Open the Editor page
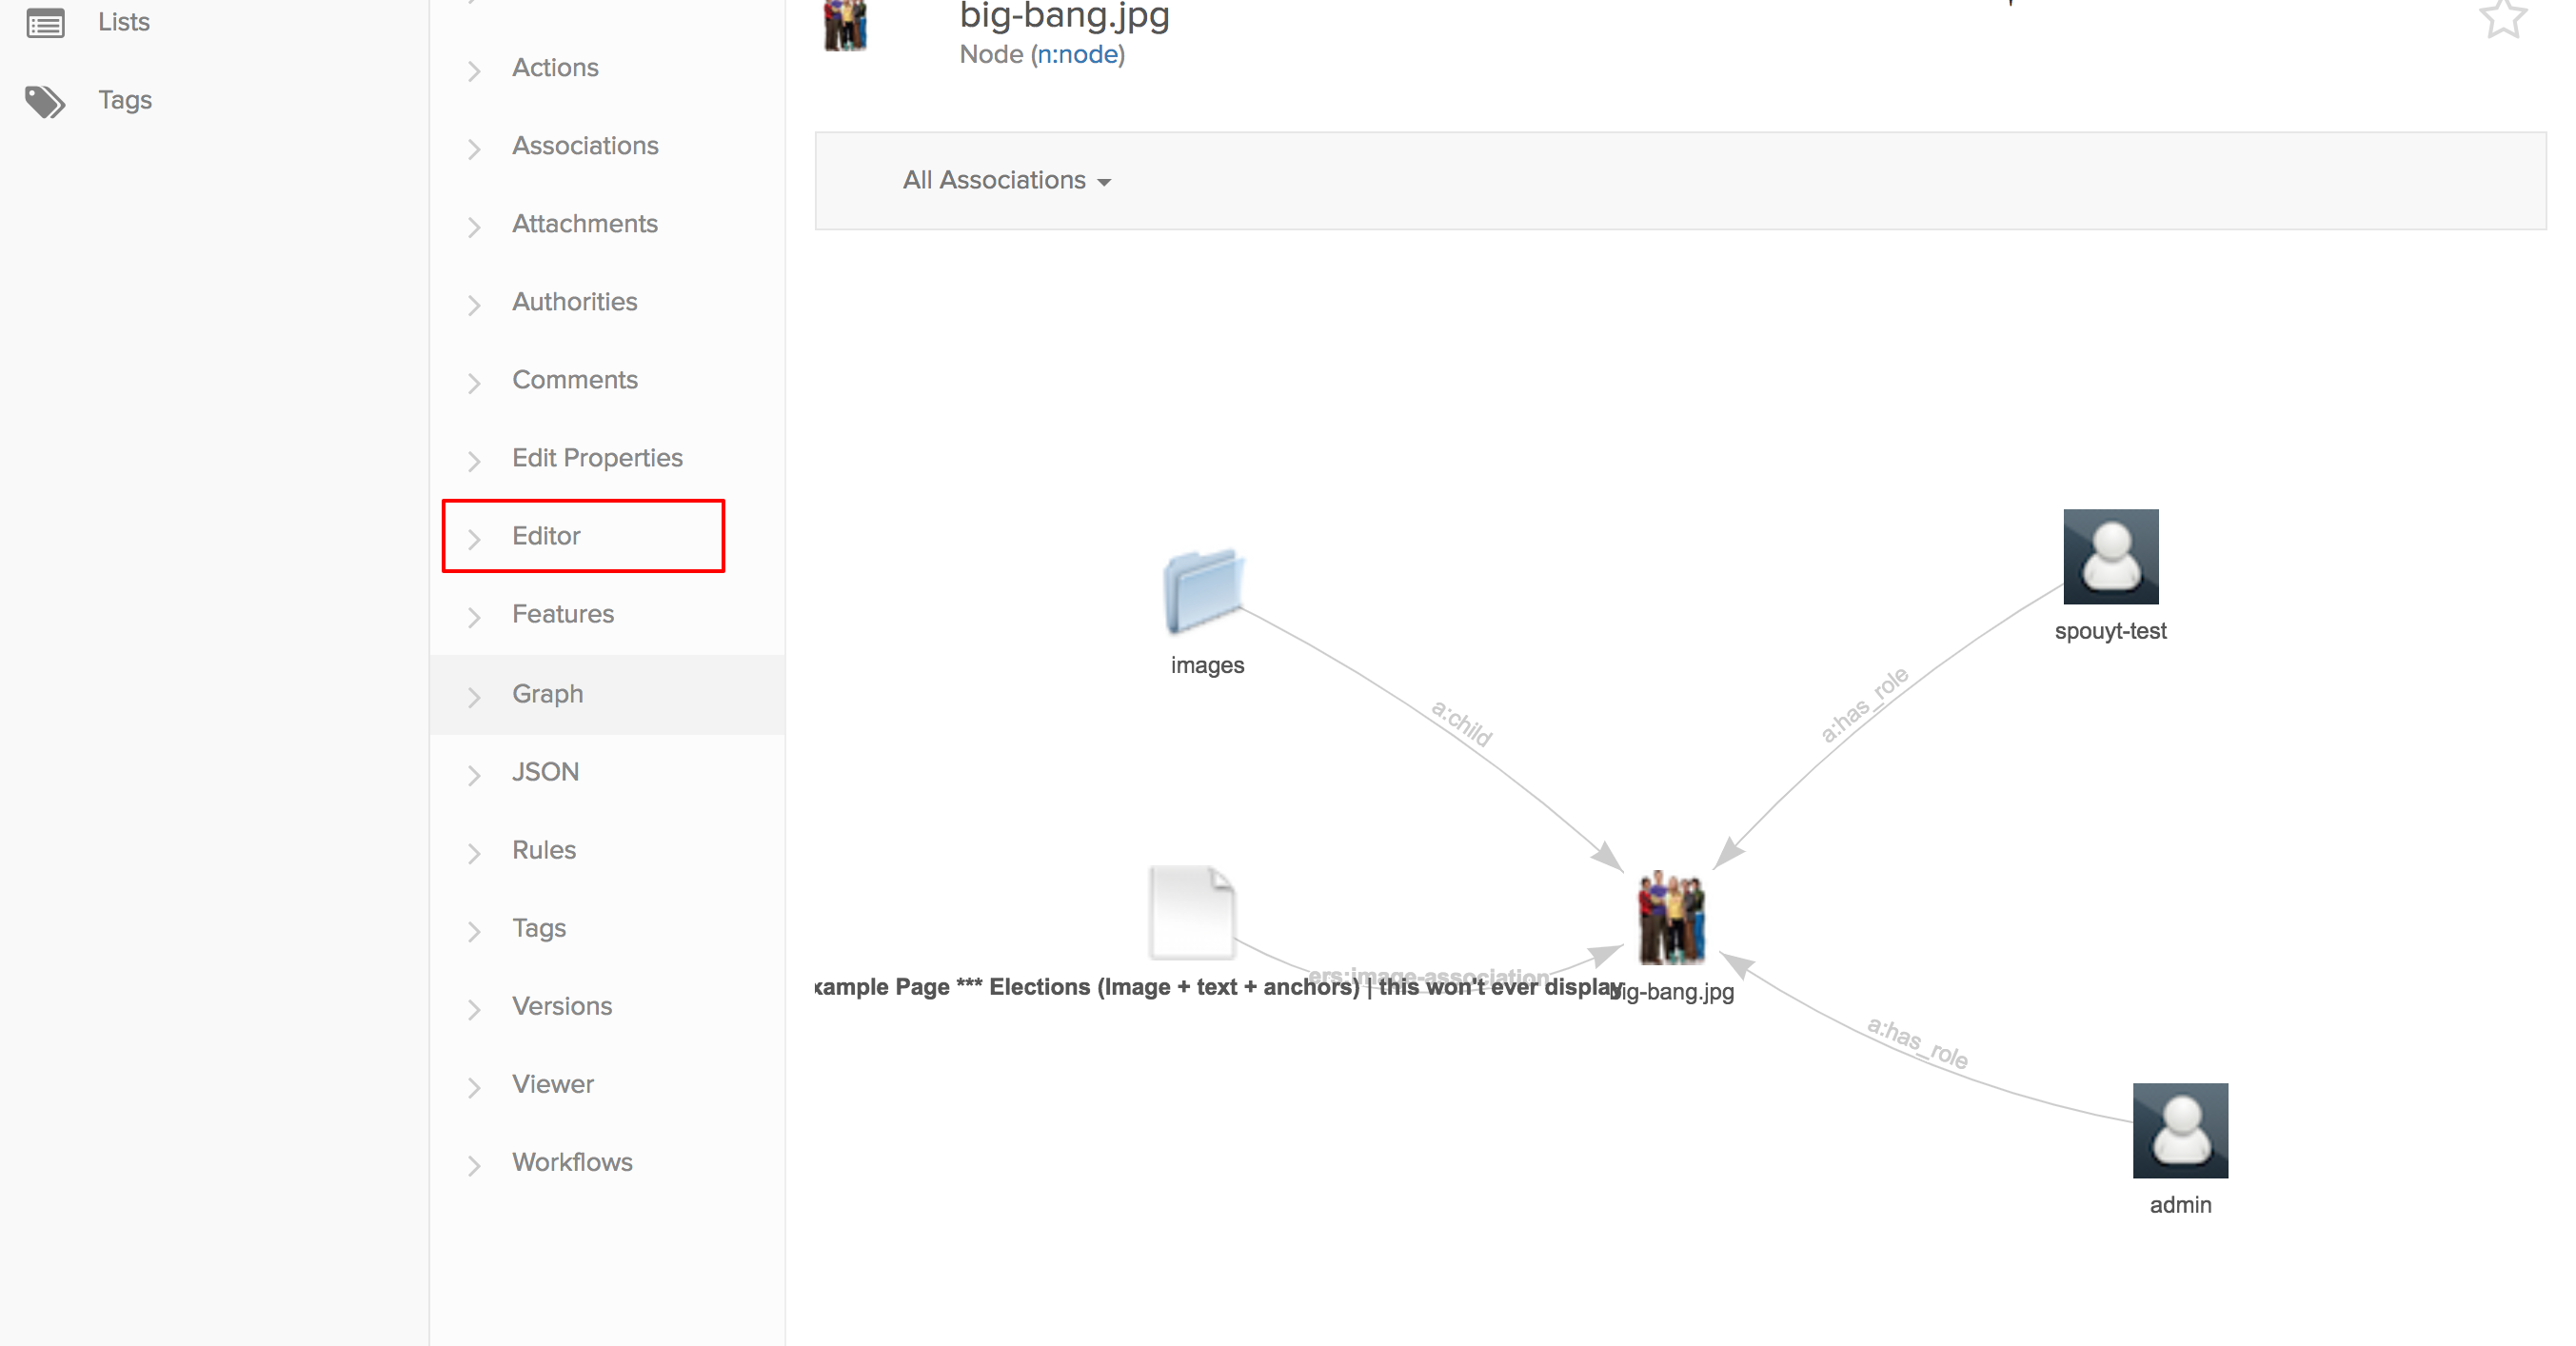The height and width of the screenshot is (1346, 2576). point(546,535)
